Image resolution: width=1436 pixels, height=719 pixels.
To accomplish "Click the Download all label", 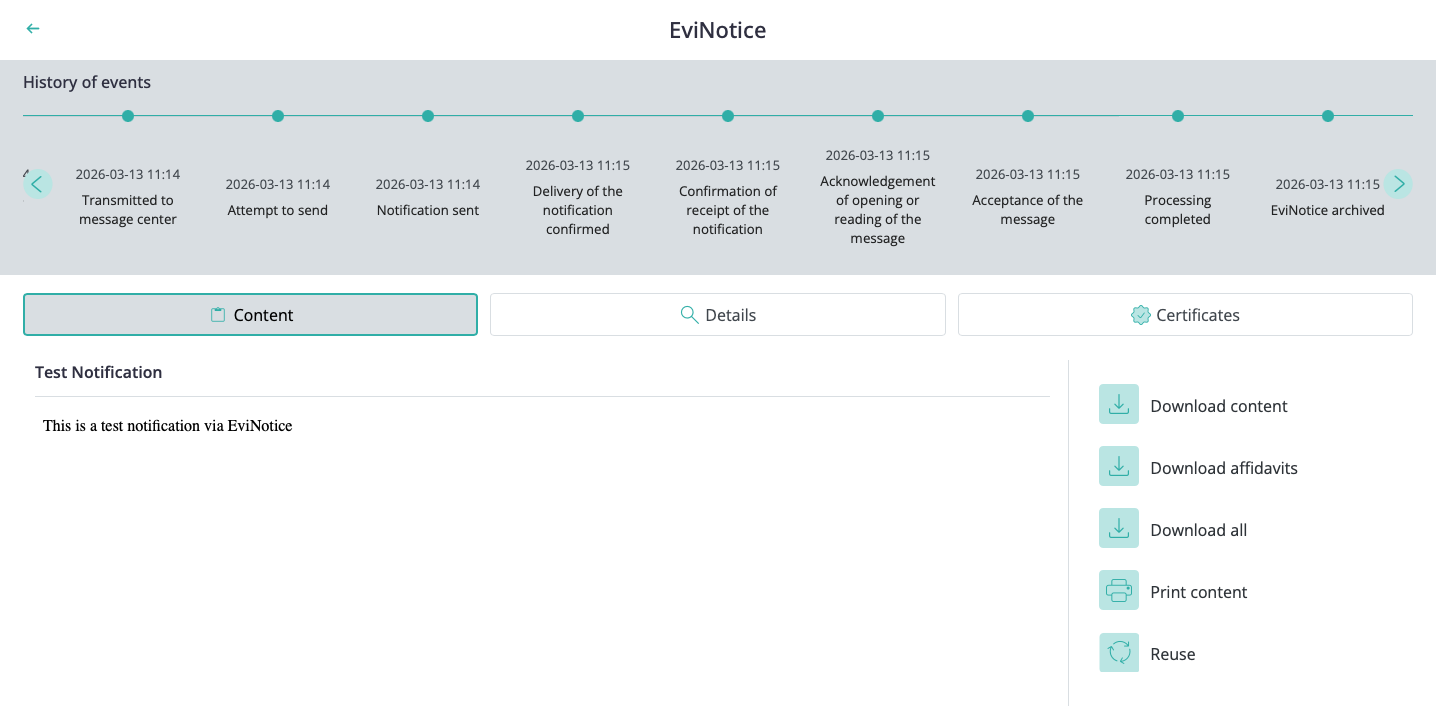I will [1198, 530].
